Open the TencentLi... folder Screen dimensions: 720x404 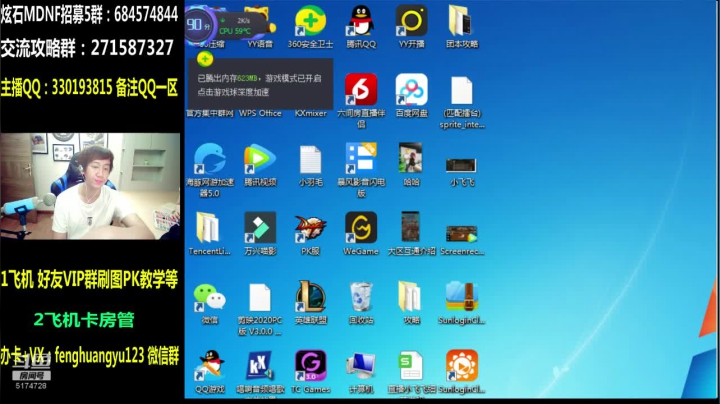tap(210, 233)
